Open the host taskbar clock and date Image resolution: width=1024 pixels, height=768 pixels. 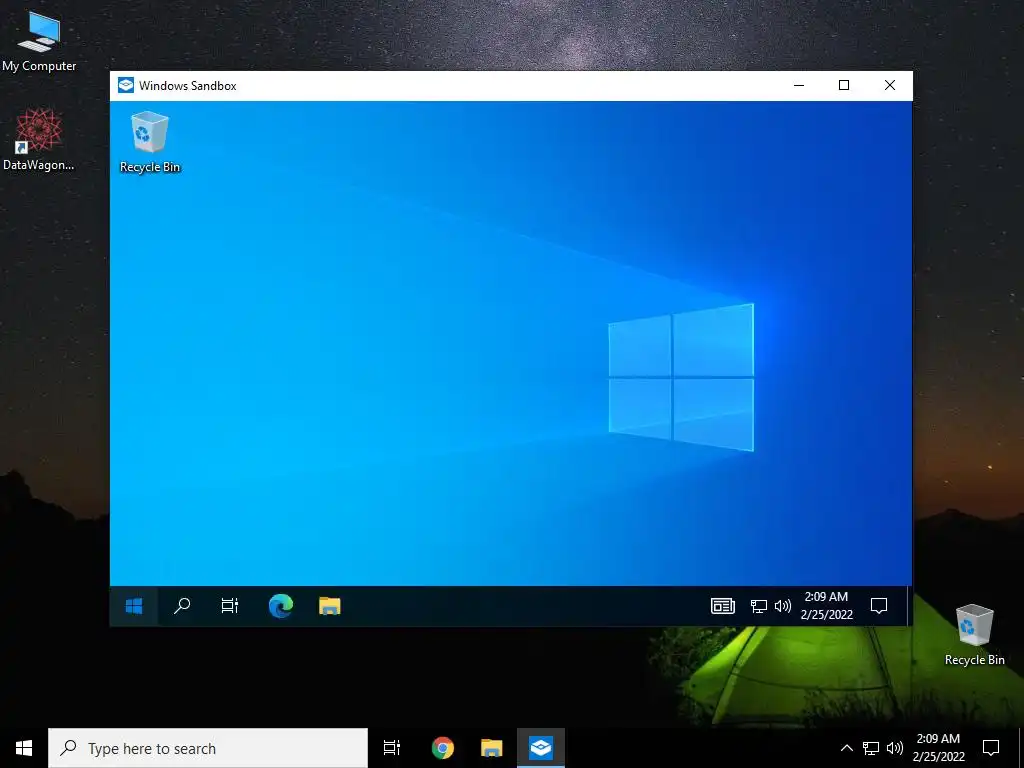(x=938, y=748)
